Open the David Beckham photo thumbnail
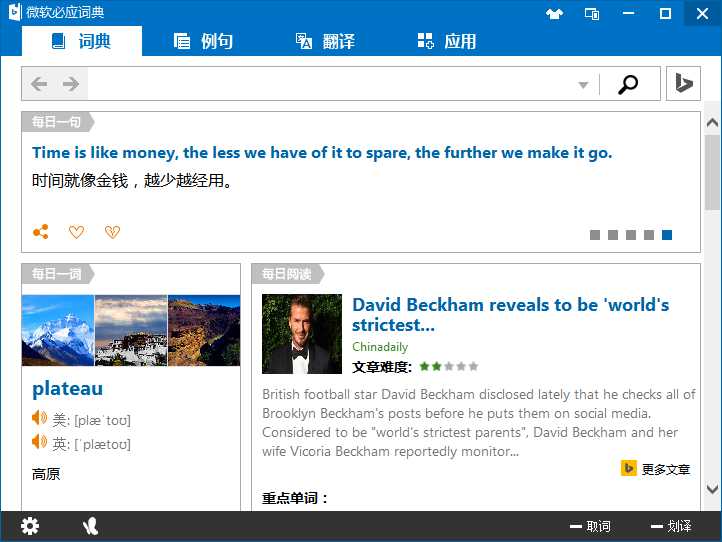Image resolution: width=722 pixels, height=542 pixels. [302, 334]
